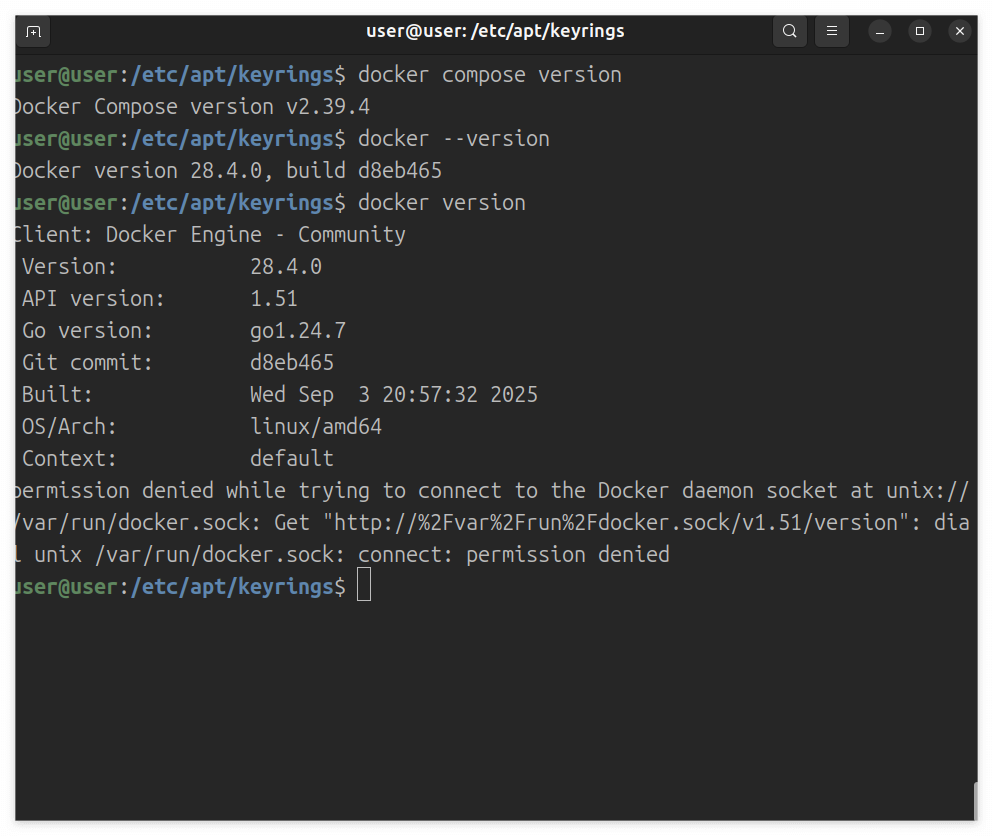This screenshot has width=993, height=836.
Task: Click the cursor at the last prompt
Action: [x=364, y=585]
